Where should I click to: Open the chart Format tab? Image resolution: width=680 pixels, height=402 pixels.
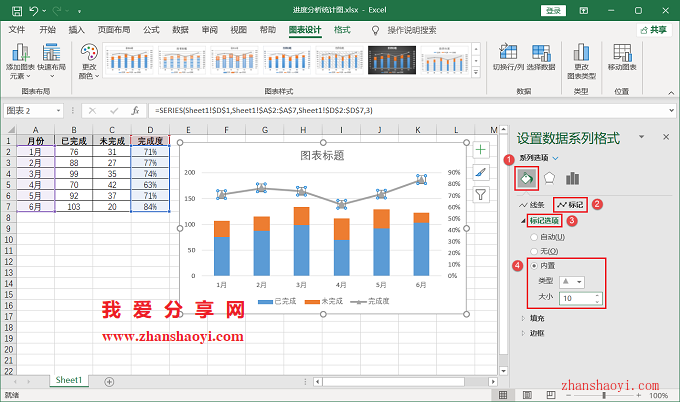342,29
